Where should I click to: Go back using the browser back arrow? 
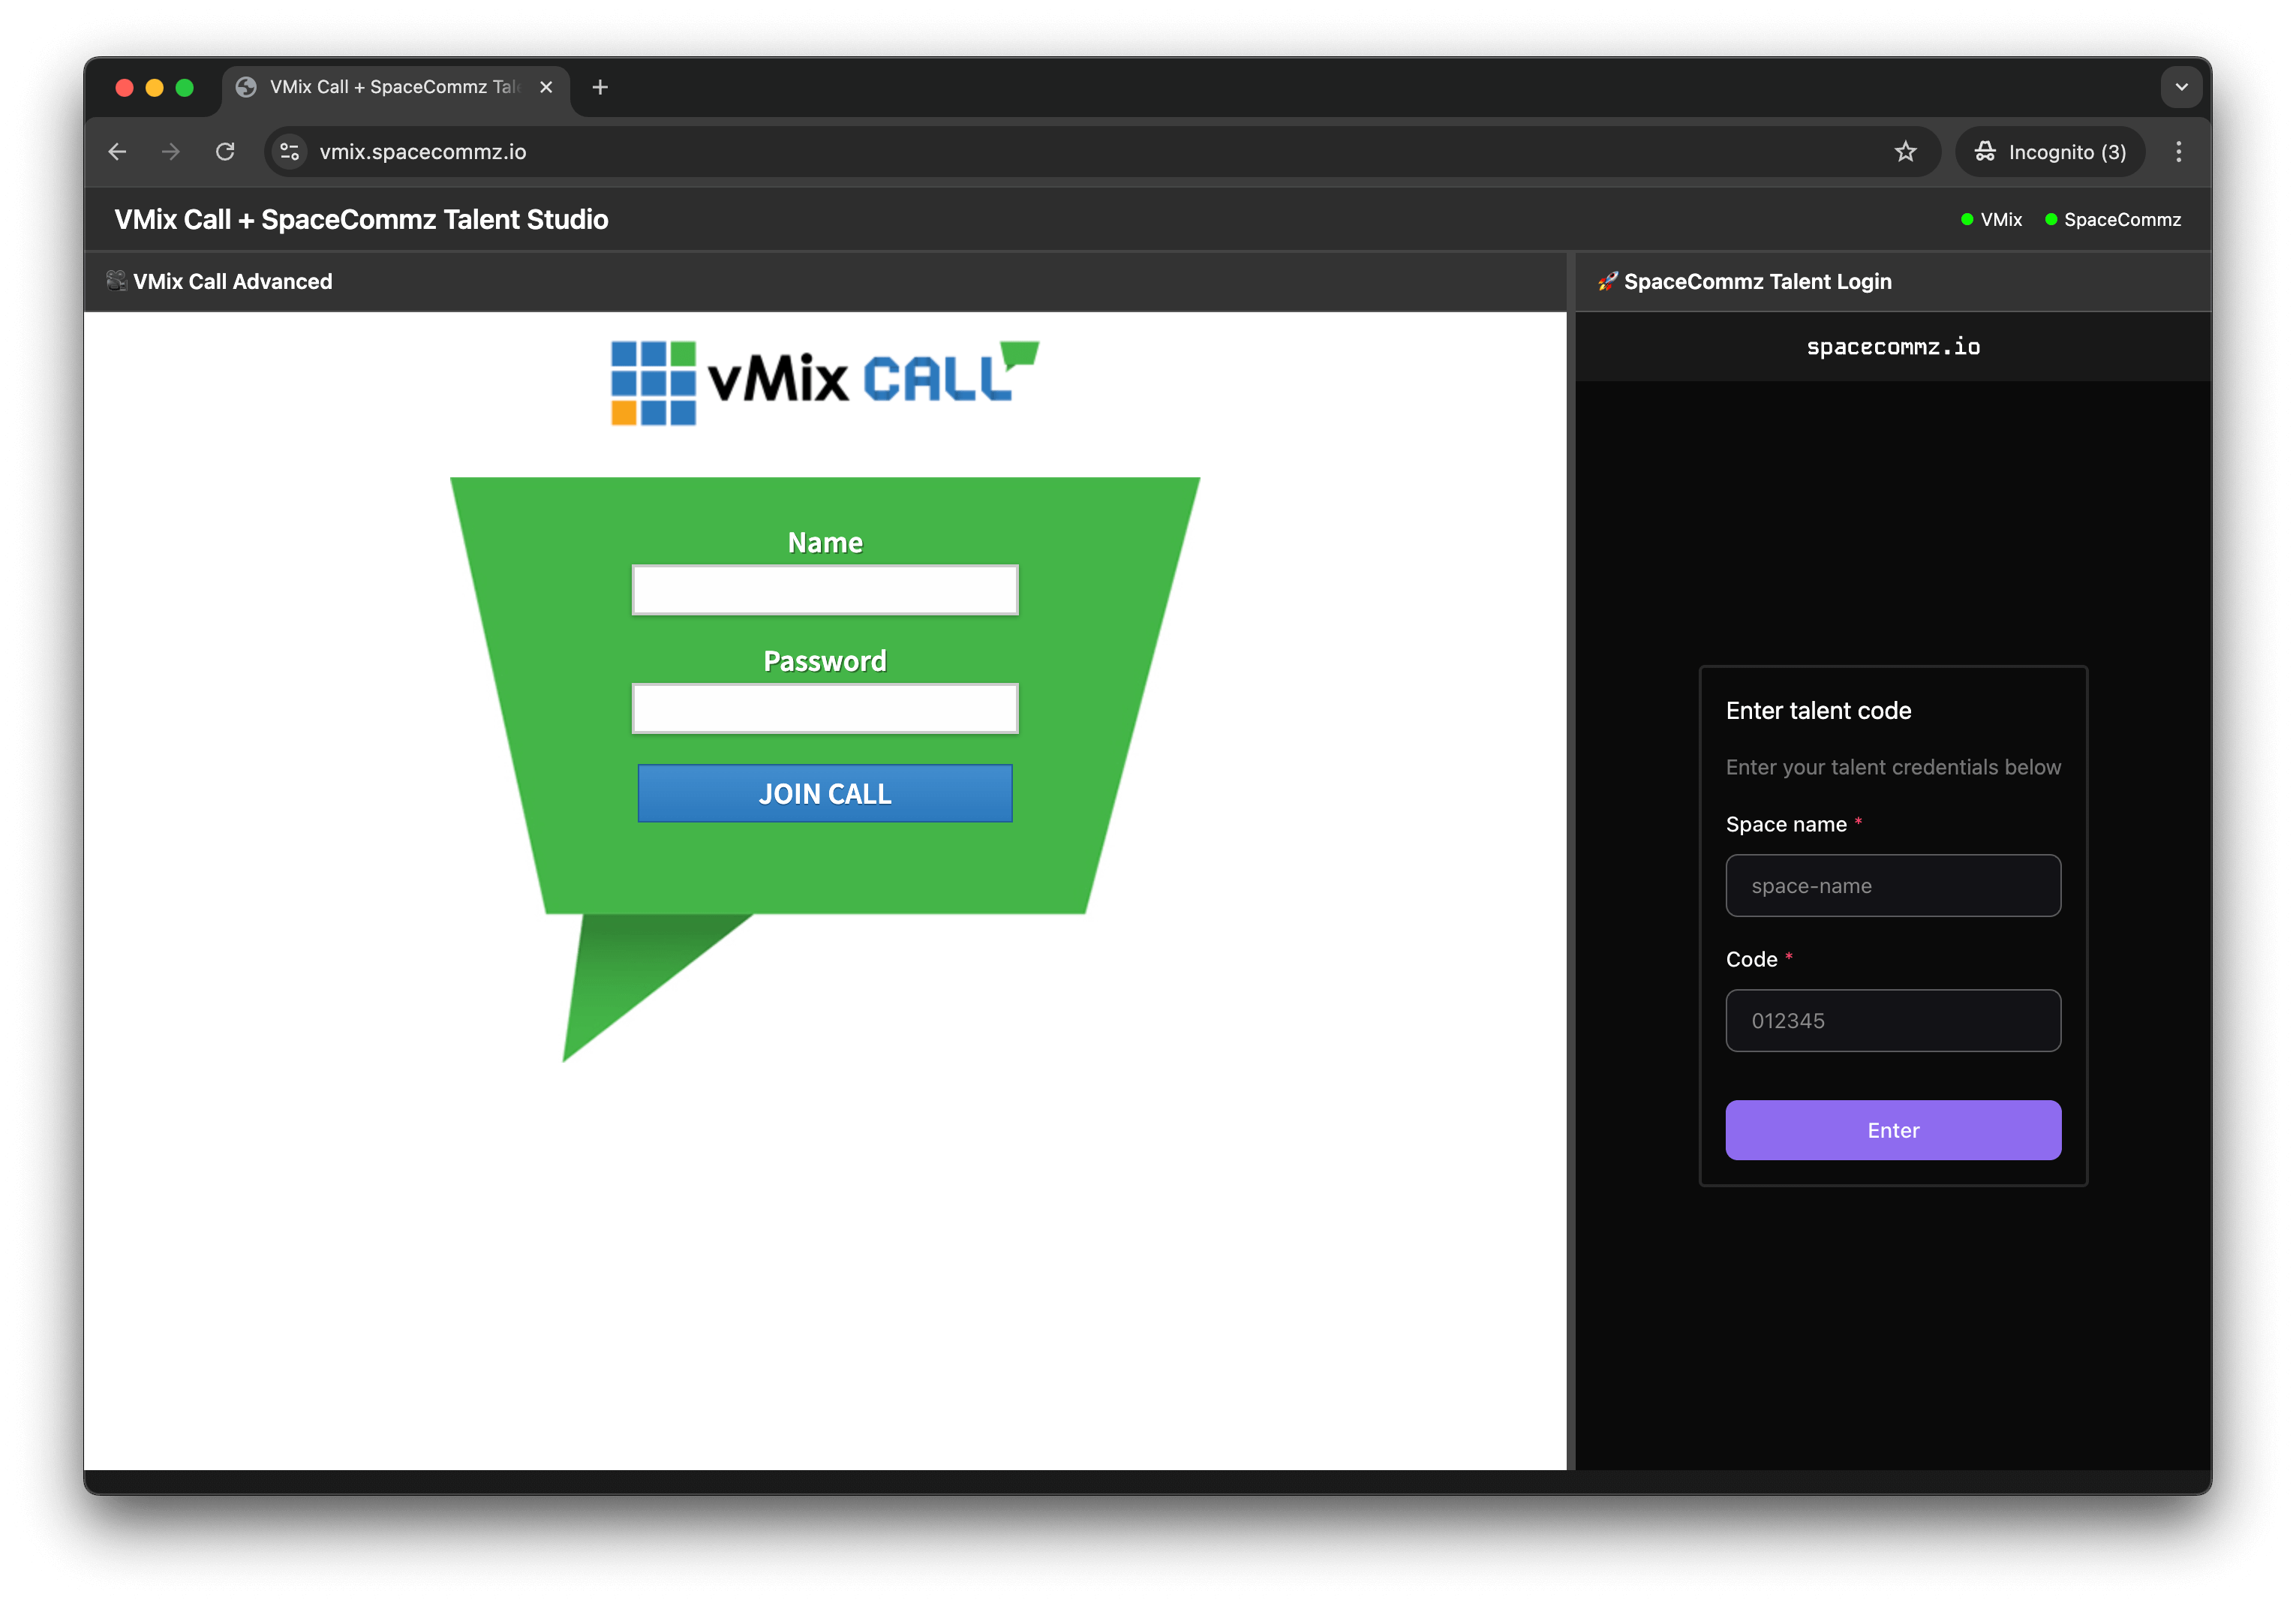pyautogui.click(x=117, y=152)
